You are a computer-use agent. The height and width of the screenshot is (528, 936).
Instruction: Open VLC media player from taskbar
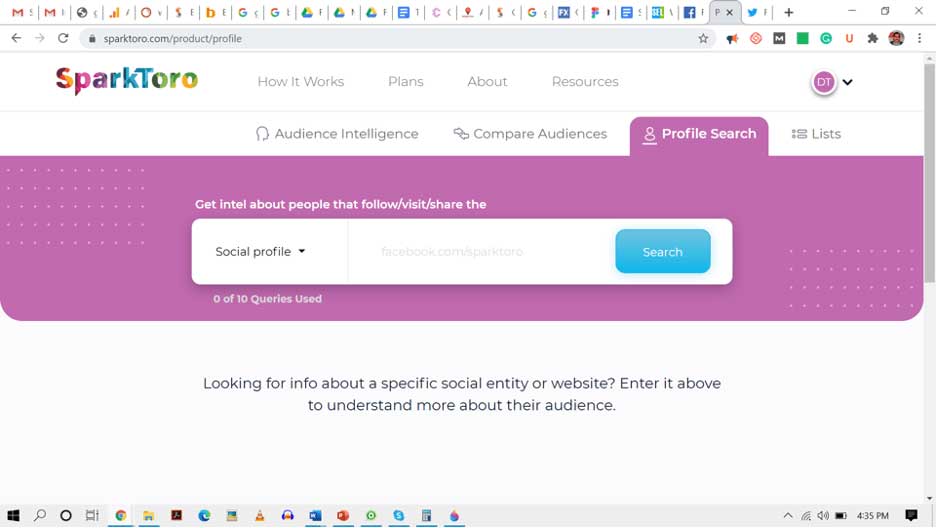(260, 516)
